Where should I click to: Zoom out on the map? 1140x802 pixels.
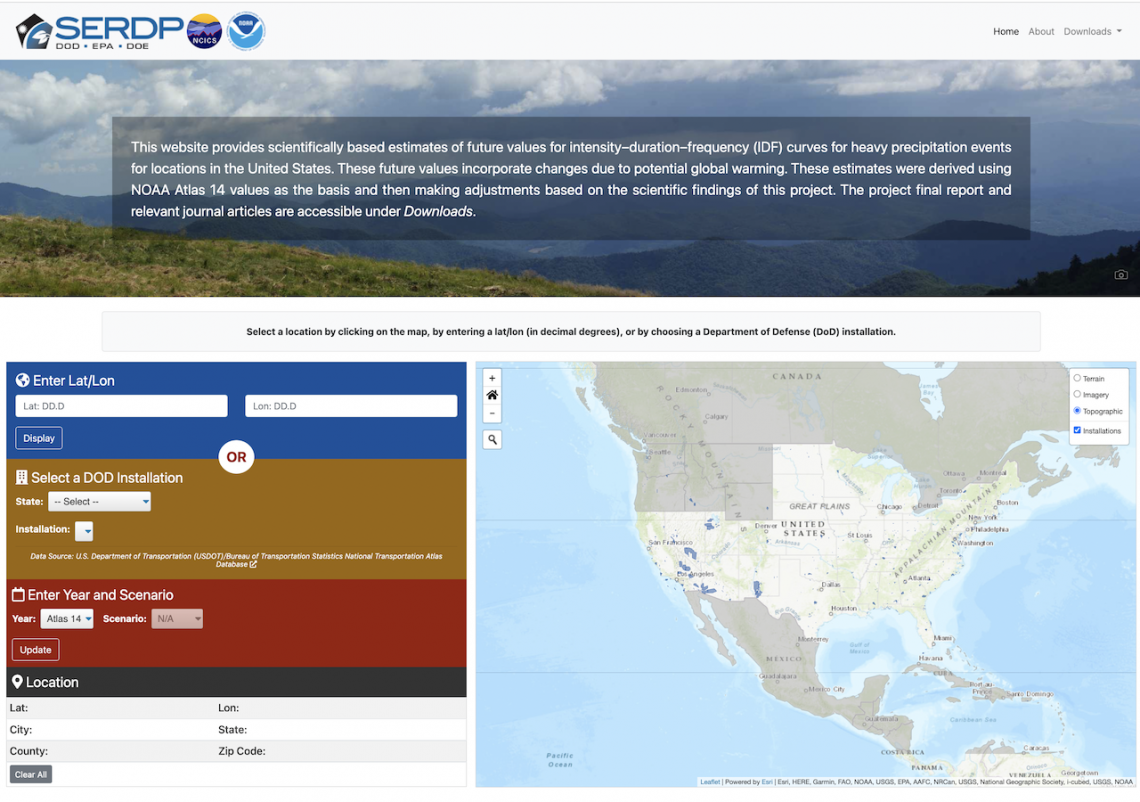(x=492, y=414)
